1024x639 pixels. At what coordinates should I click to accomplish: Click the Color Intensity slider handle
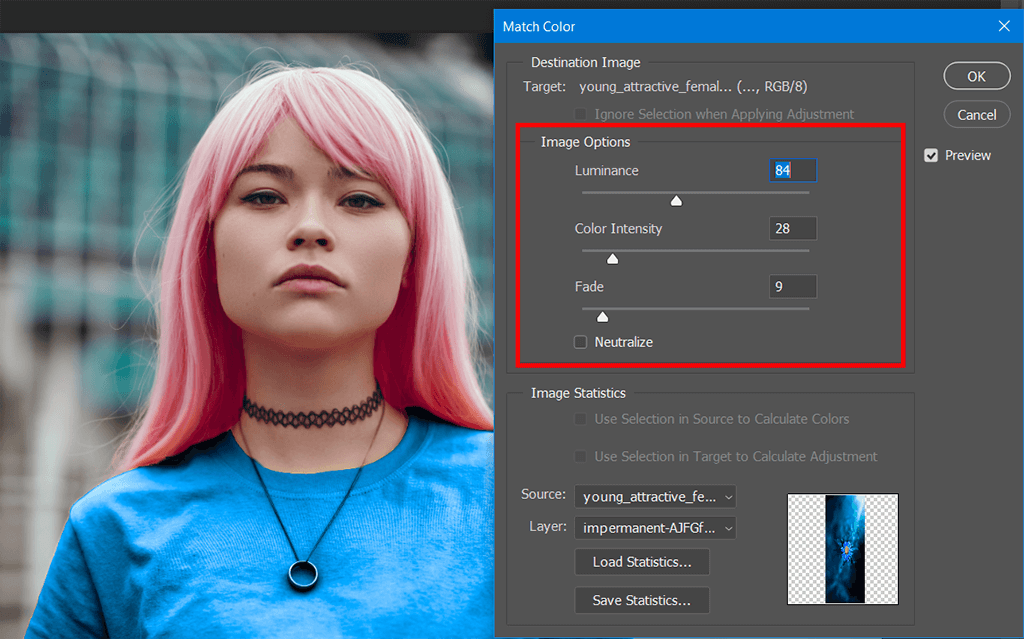pos(613,259)
